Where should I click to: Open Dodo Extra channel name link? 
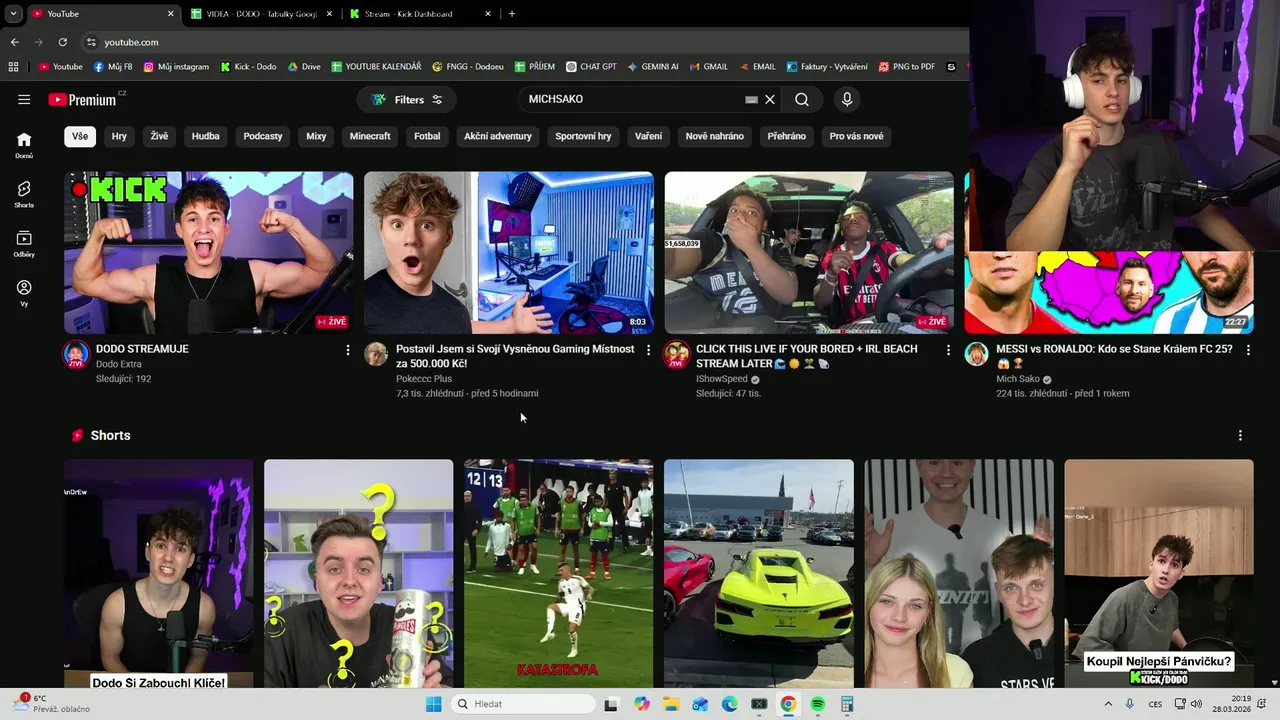point(118,364)
